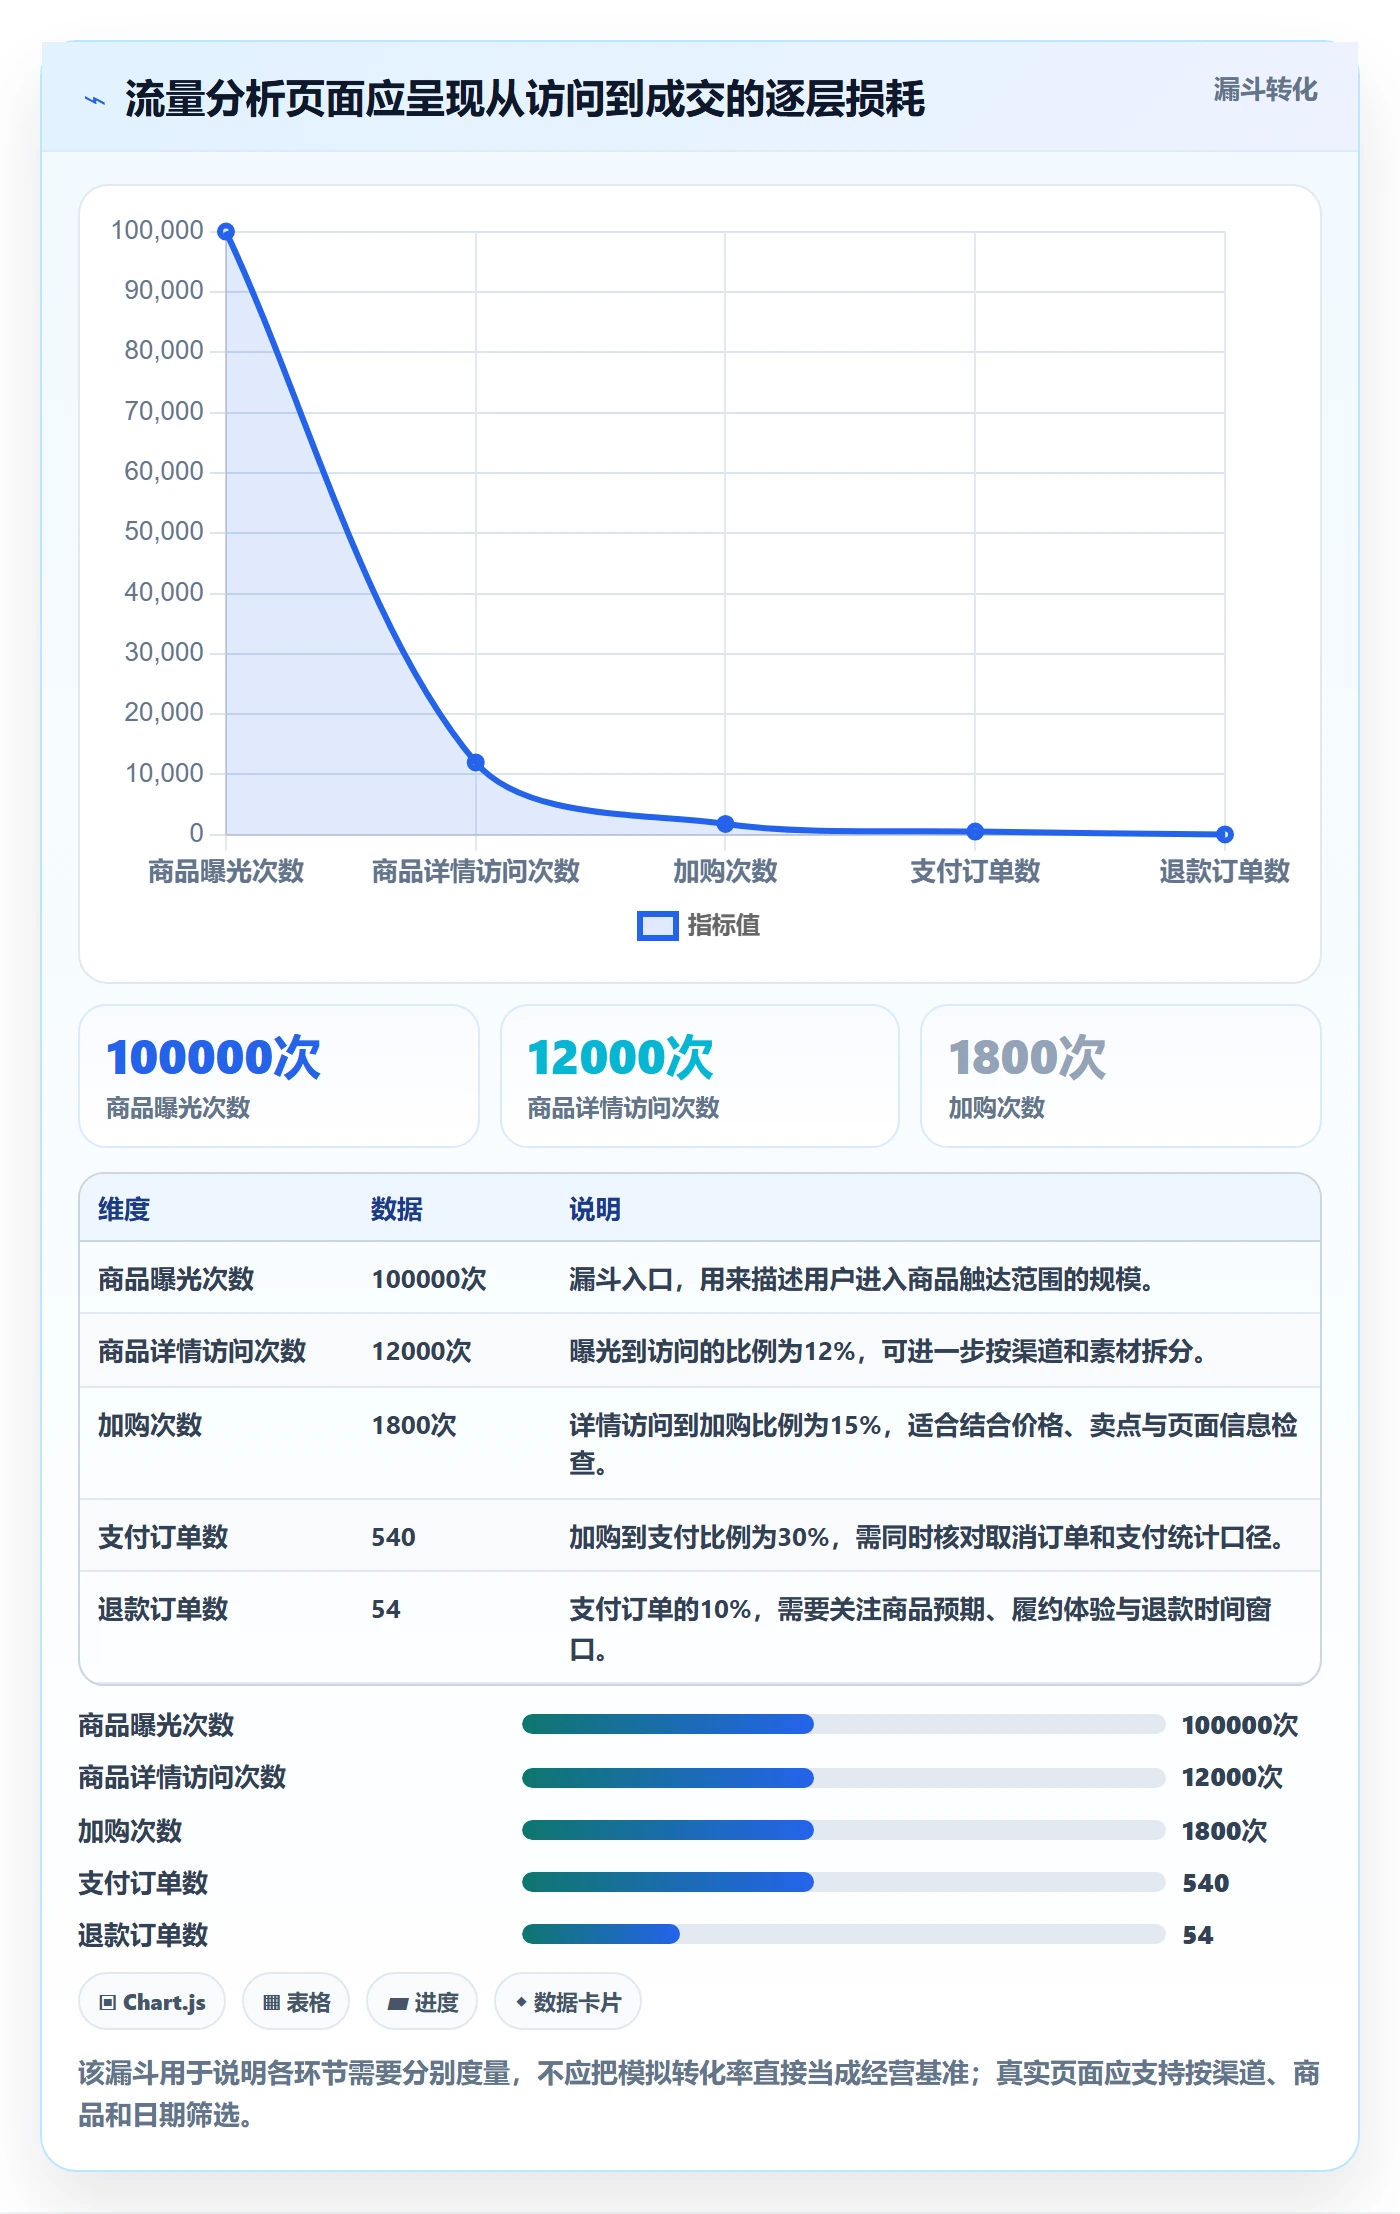Image resolution: width=1400 pixels, height=2214 pixels.
Task: Select the 商品详情访问次数 table row name cell
Action: click(202, 1351)
